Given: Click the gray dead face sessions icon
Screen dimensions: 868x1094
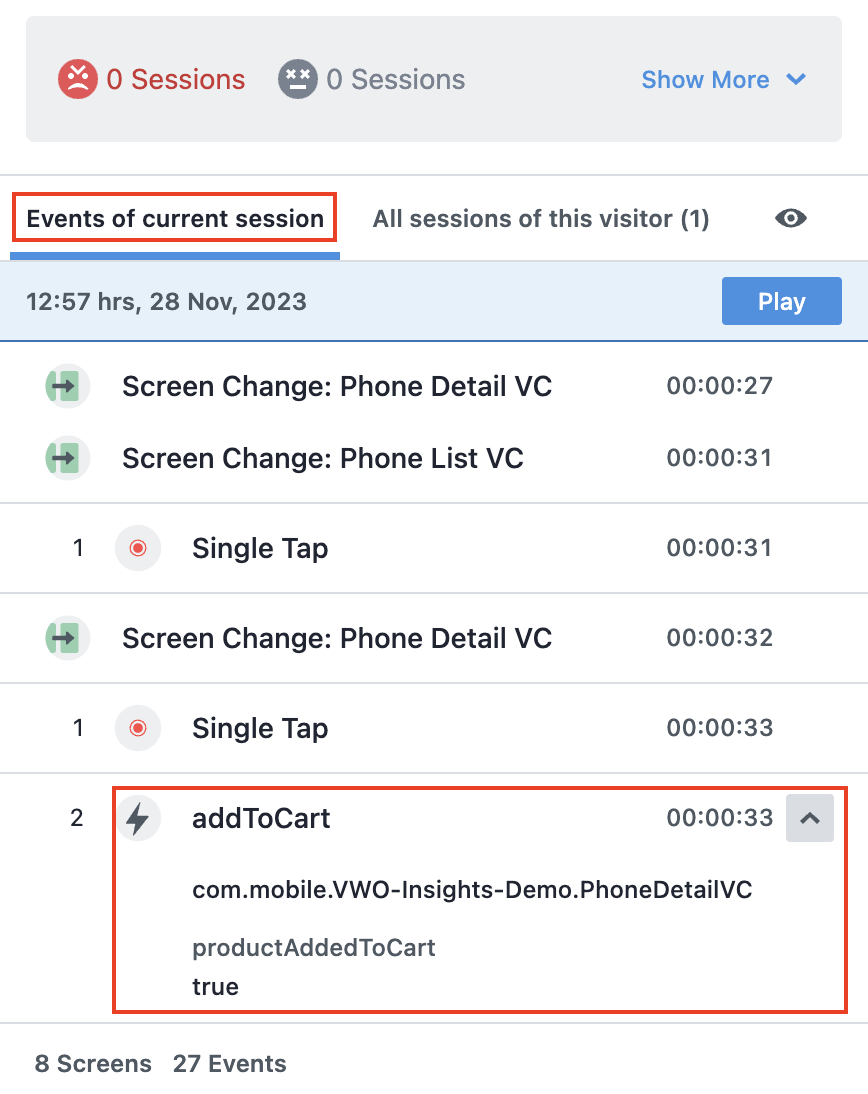Looking at the screenshot, I should pos(298,79).
